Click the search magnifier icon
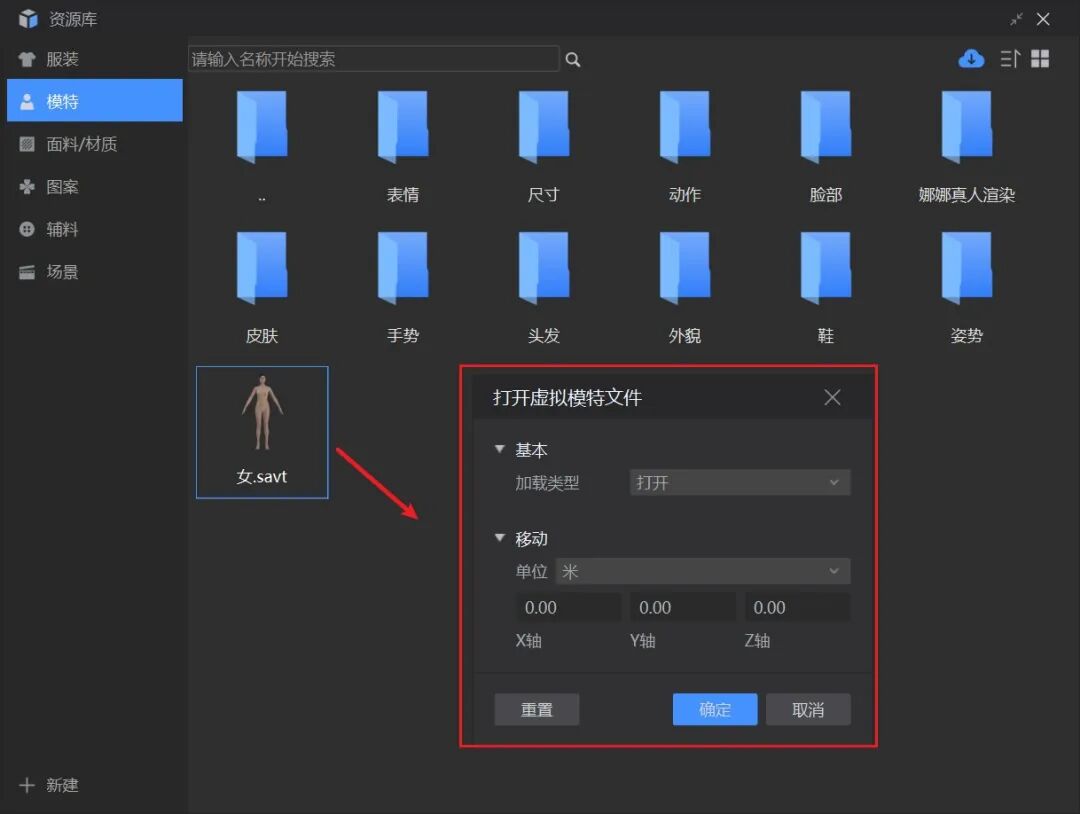 [573, 59]
